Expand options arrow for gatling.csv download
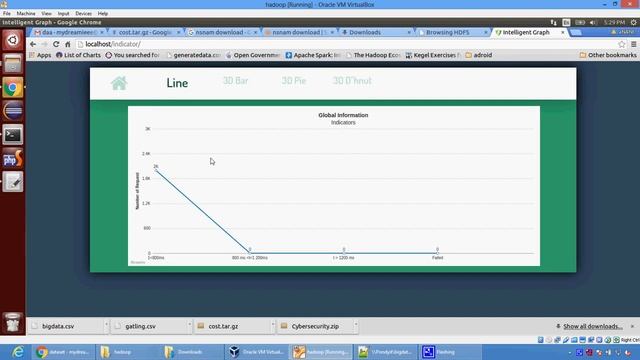The height and width of the screenshot is (360, 640). 190,326
